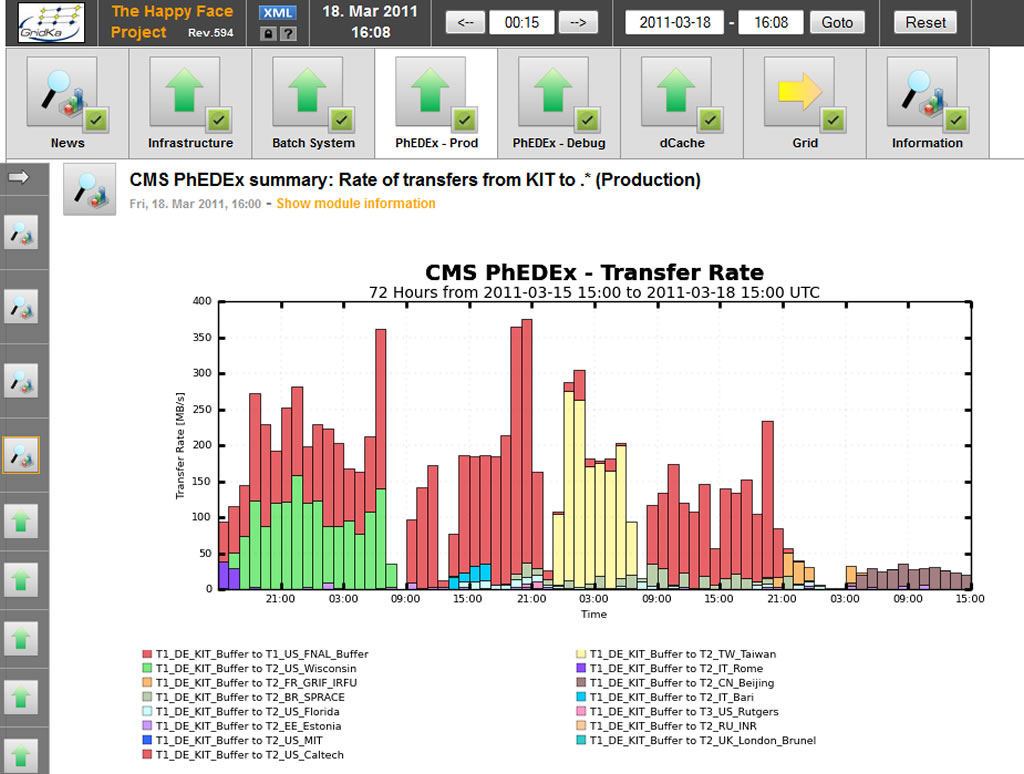
Task: Click legend text T1_DE_KIT_Buffer to T3_US_Rutgers
Action: click(684, 711)
